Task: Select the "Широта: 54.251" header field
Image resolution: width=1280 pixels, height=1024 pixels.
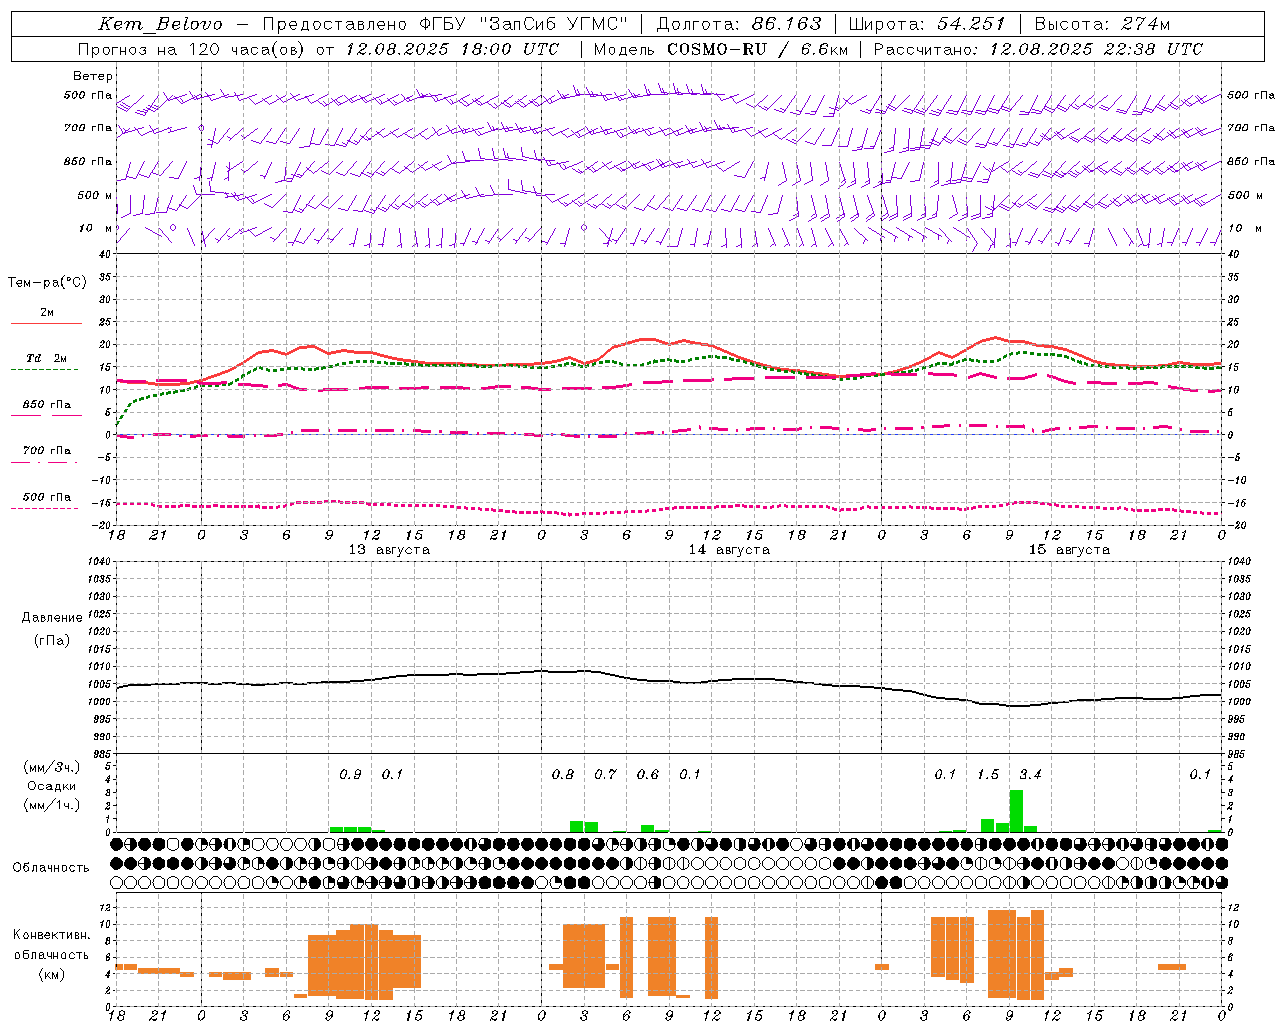Action: (927, 24)
